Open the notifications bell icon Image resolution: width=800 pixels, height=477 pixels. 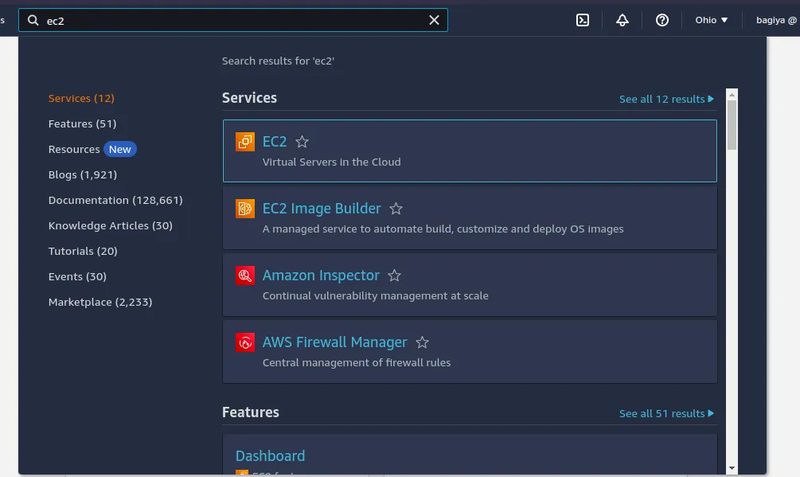tap(622, 20)
